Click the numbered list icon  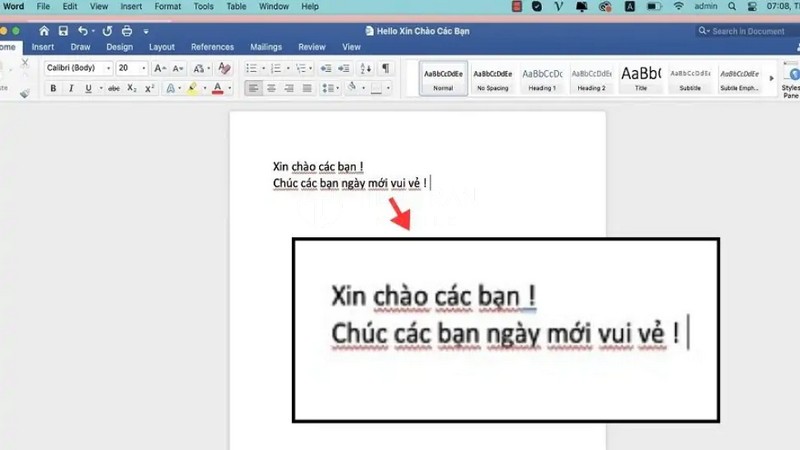click(x=276, y=68)
